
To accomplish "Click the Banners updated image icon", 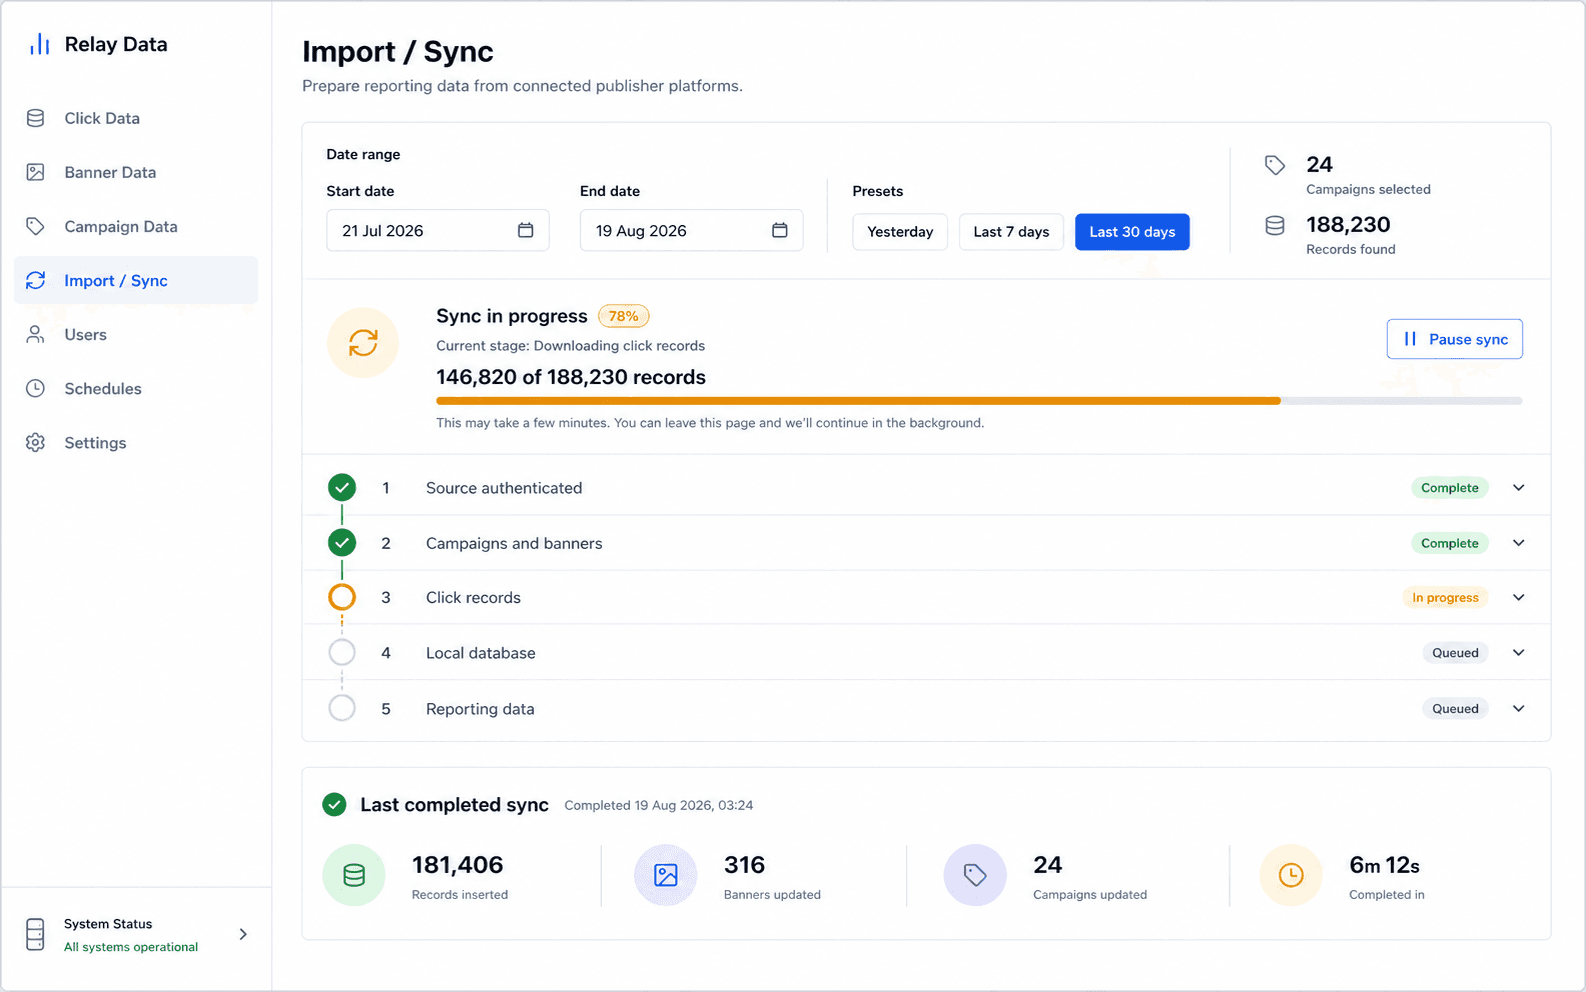I will click(665, 875).
